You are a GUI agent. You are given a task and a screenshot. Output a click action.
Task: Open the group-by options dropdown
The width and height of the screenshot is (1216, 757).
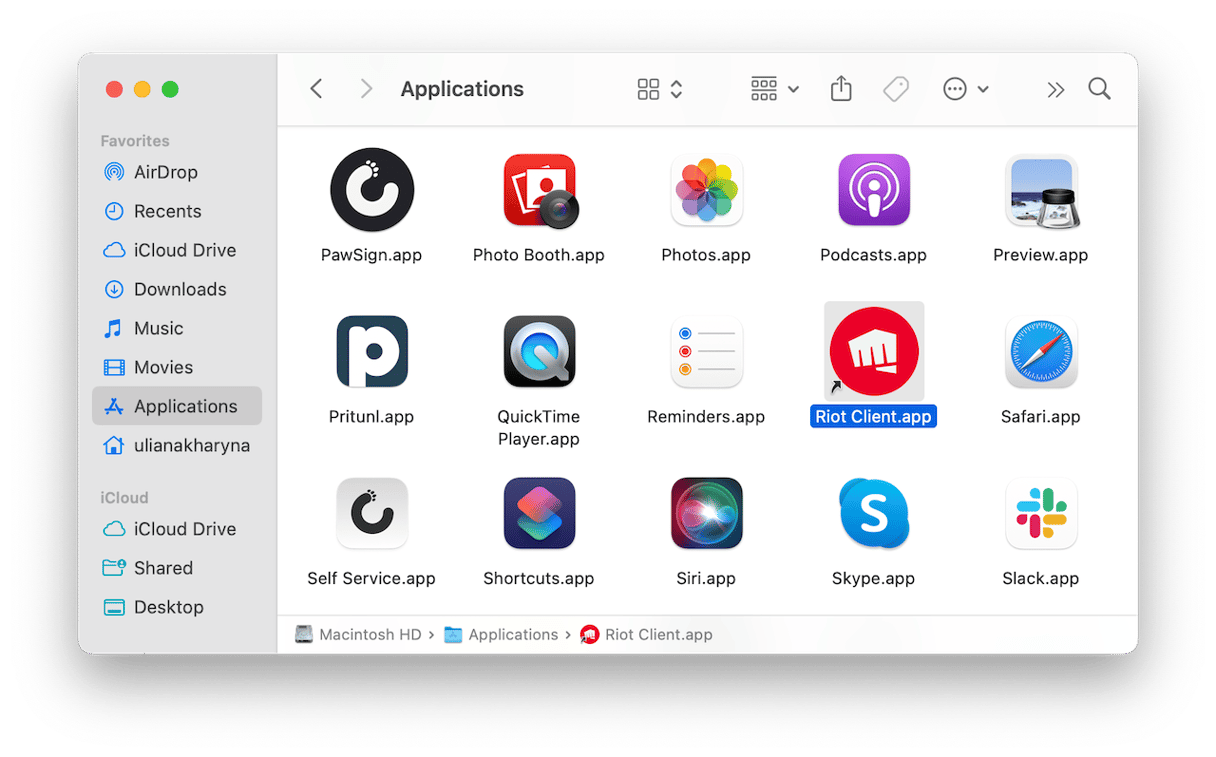(775, 89)
